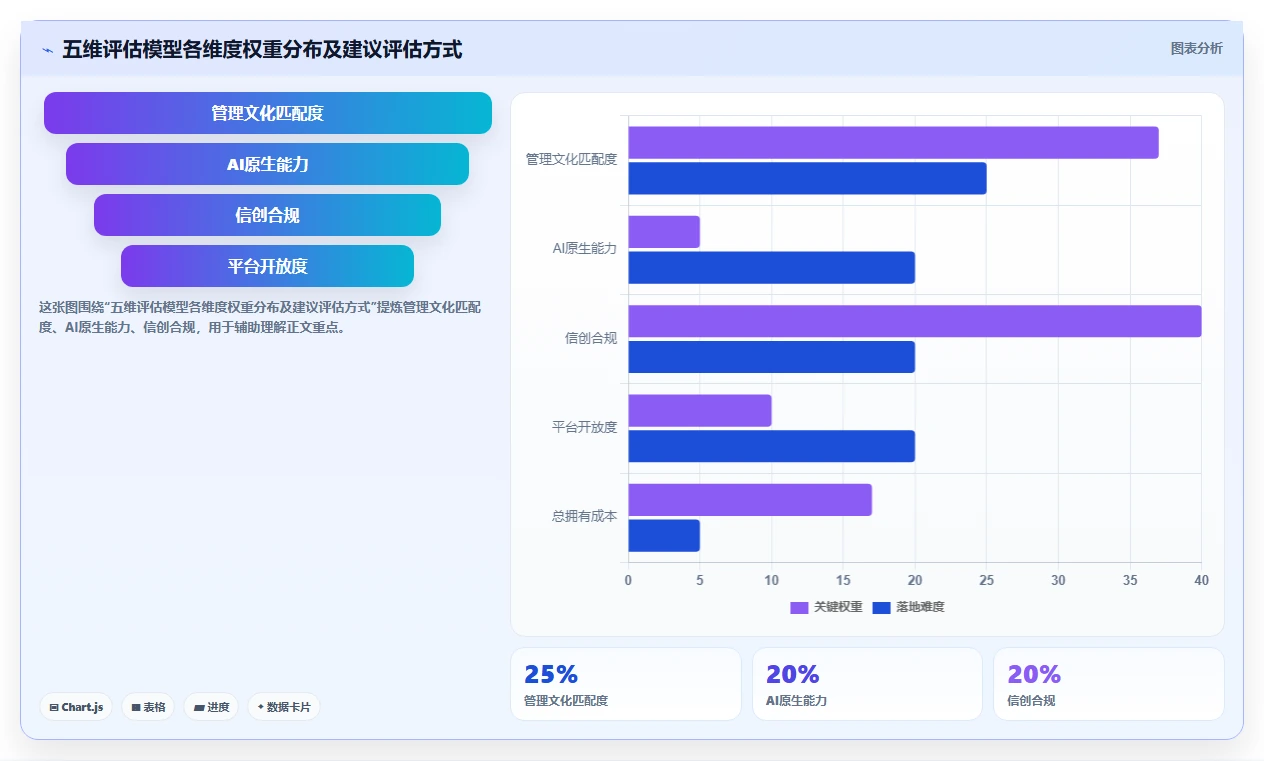Click the 数据卡片 tag chip

pyautogui.click(x=284, y=707)
